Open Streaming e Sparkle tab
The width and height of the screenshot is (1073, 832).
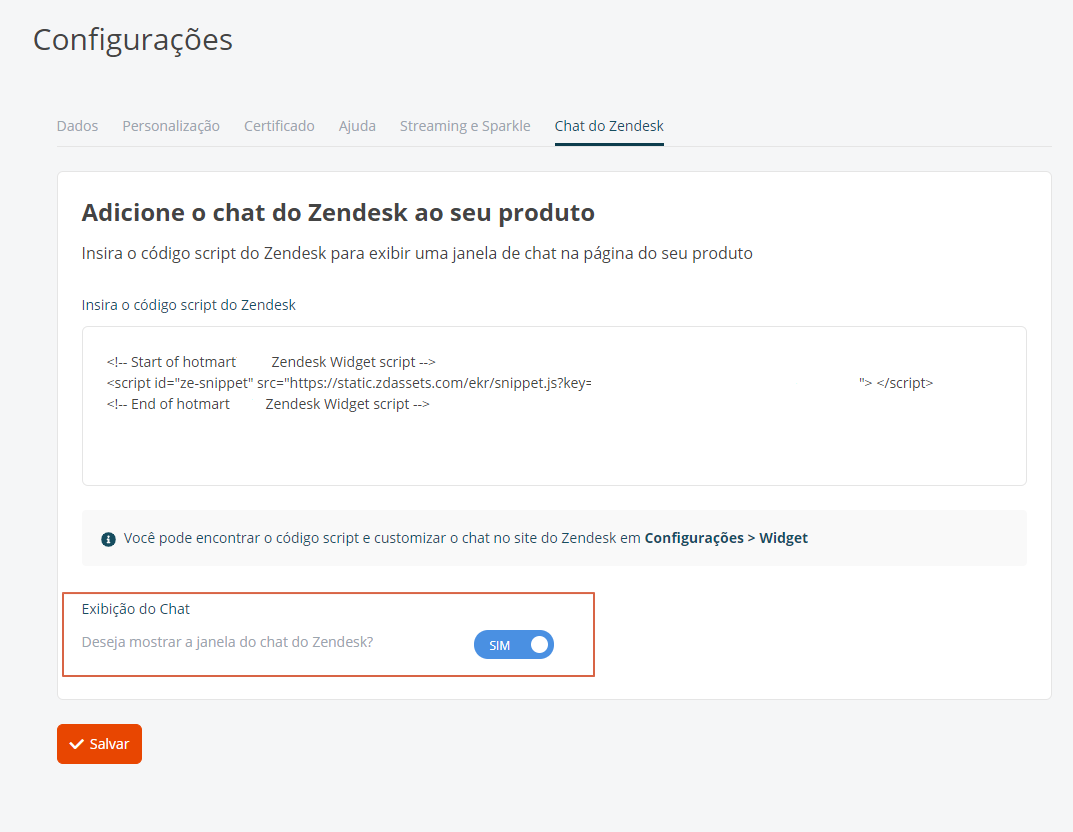(x=465, y=126)
